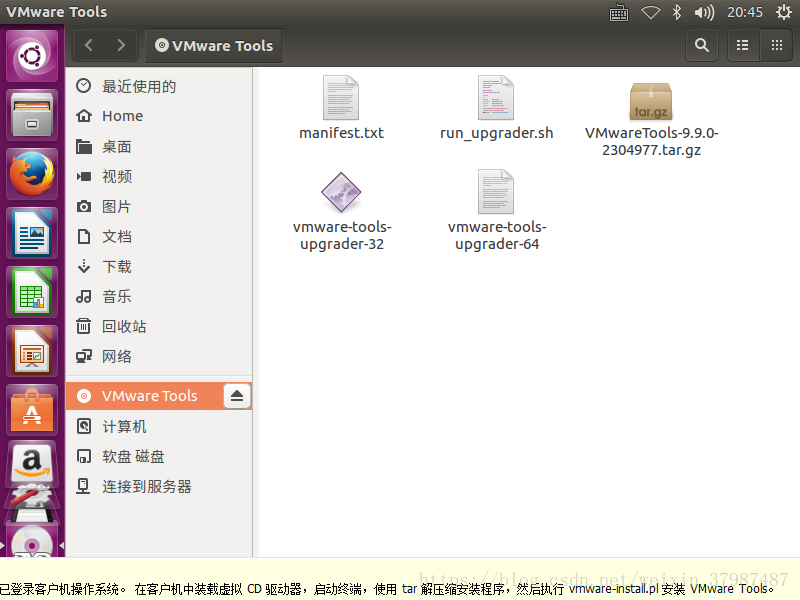
Task: Open 桌面 (Desktop) folder in sidebar
Action: (x=159, y=147)
